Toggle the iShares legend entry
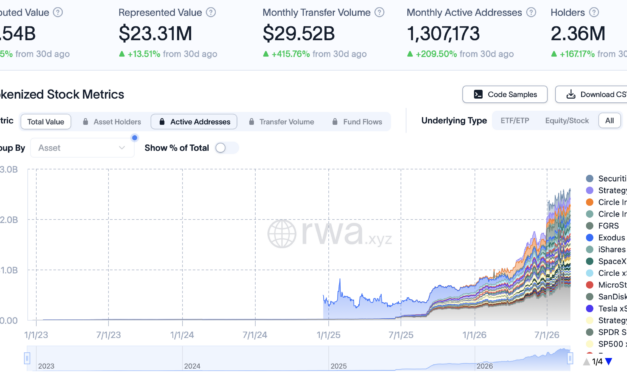This screenshot has width=627, height=376. 606,250
